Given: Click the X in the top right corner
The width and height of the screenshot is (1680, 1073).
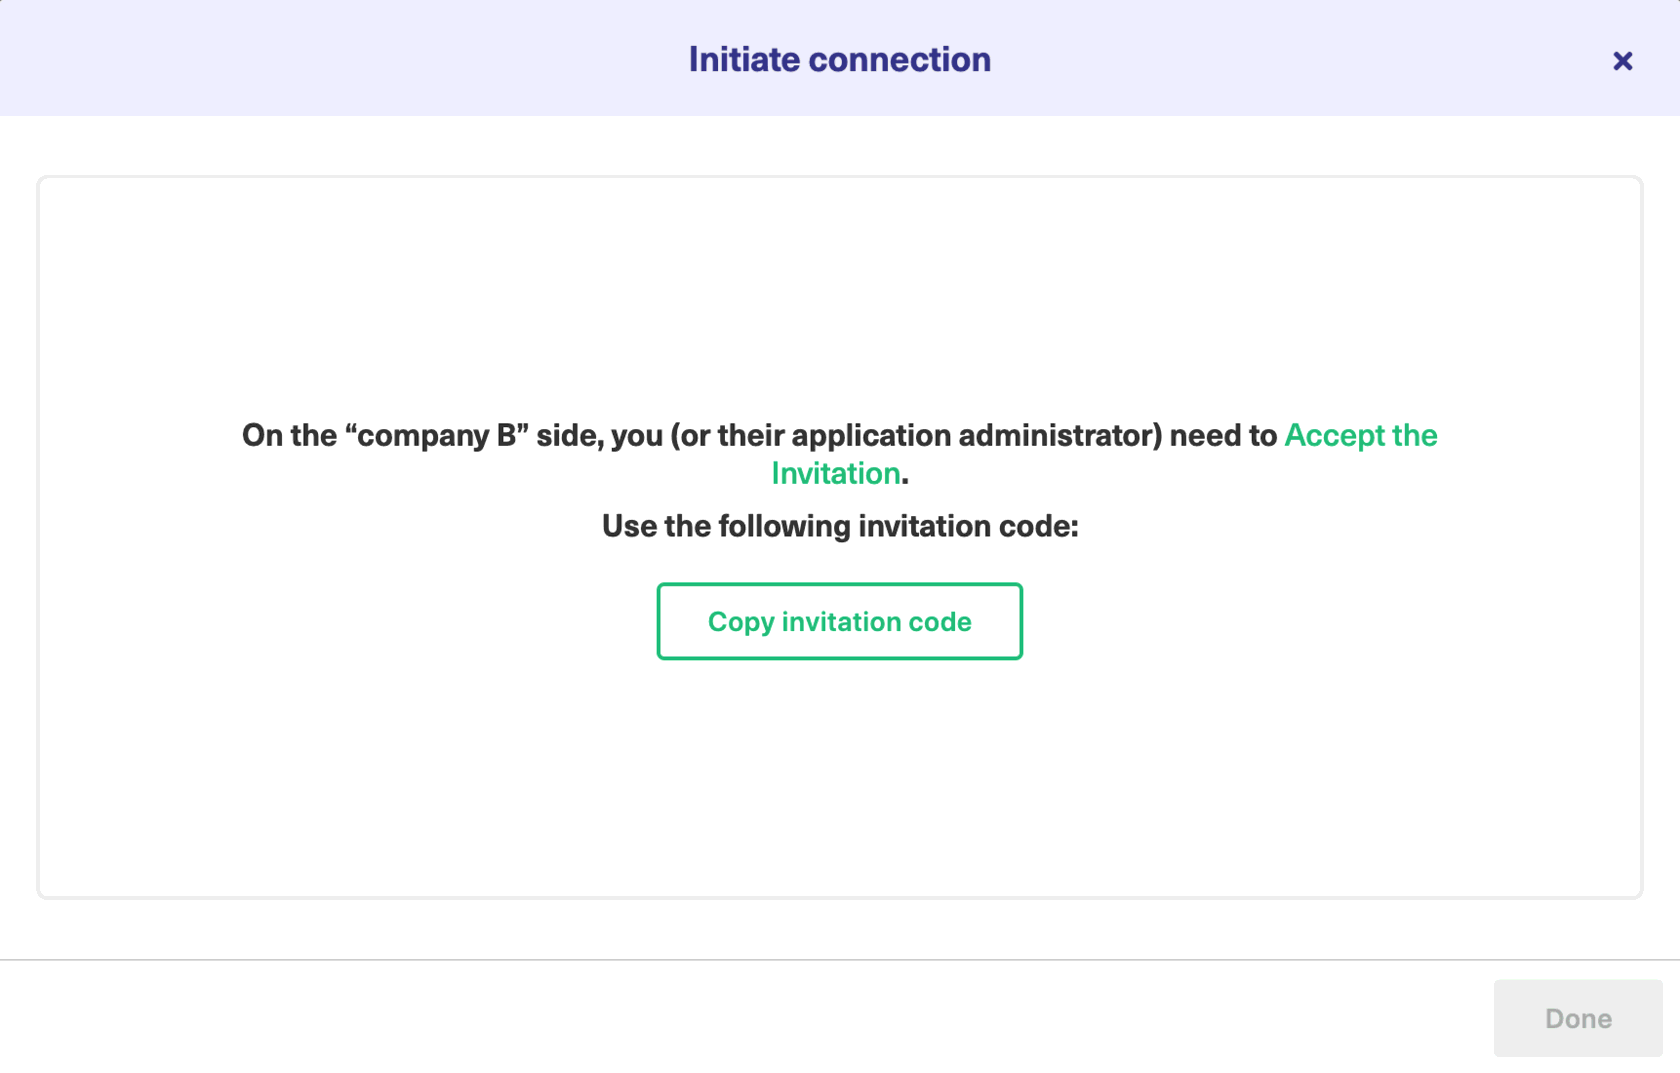Looking at the screenshot, I should 1622,61.
